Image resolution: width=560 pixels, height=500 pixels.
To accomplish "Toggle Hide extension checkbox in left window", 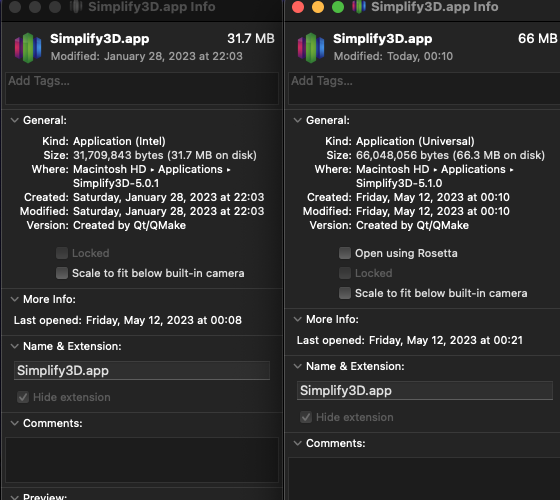I will pyautogui.click(x=23, y=397).
